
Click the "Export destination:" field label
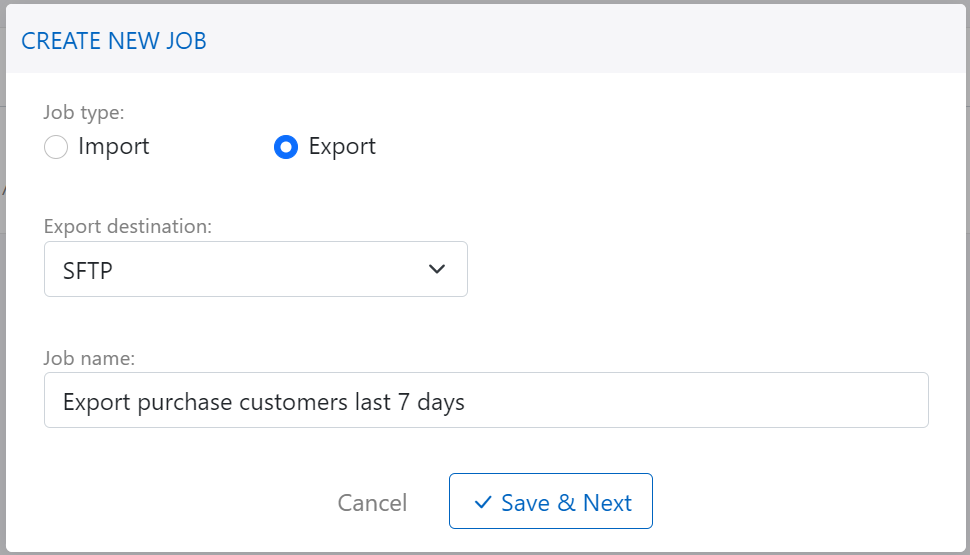pyautogui.click(x=128, y=227)
